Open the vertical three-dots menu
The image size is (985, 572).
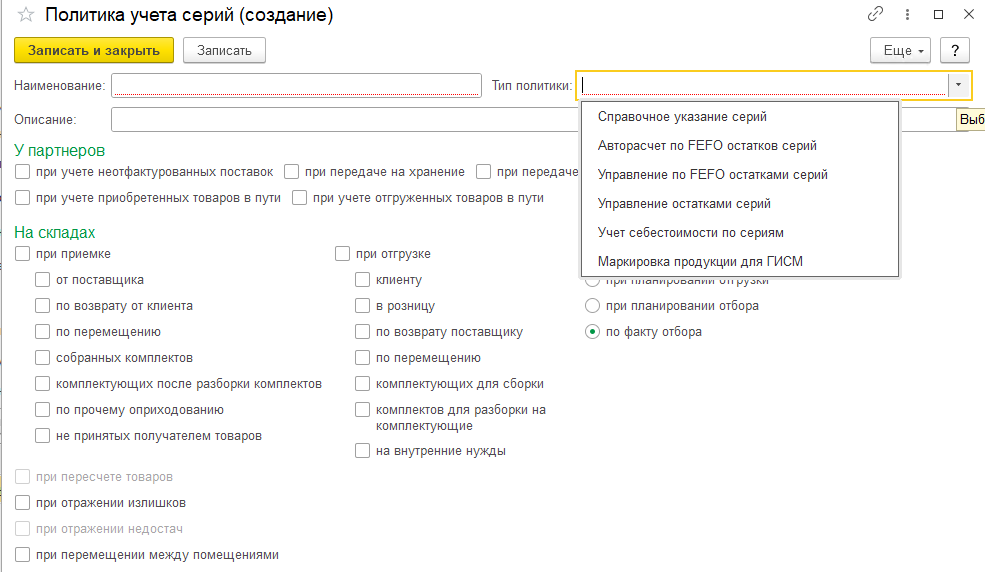(x=908, y=15)
